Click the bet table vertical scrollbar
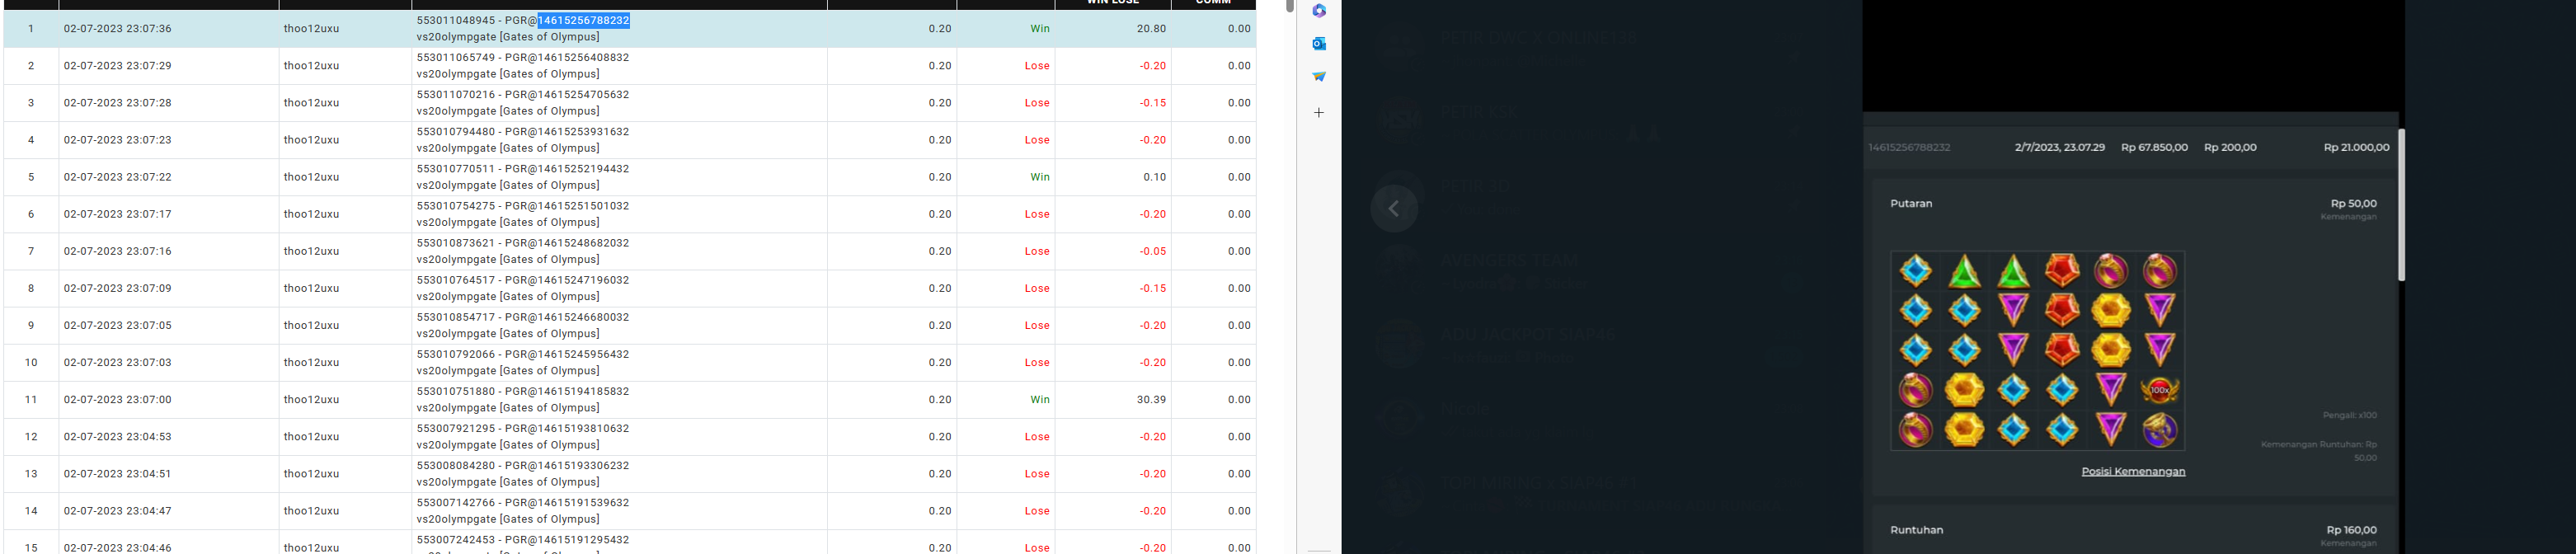Image resolution: width=2576 pixels, height=554 pixels. [1290, 6]
